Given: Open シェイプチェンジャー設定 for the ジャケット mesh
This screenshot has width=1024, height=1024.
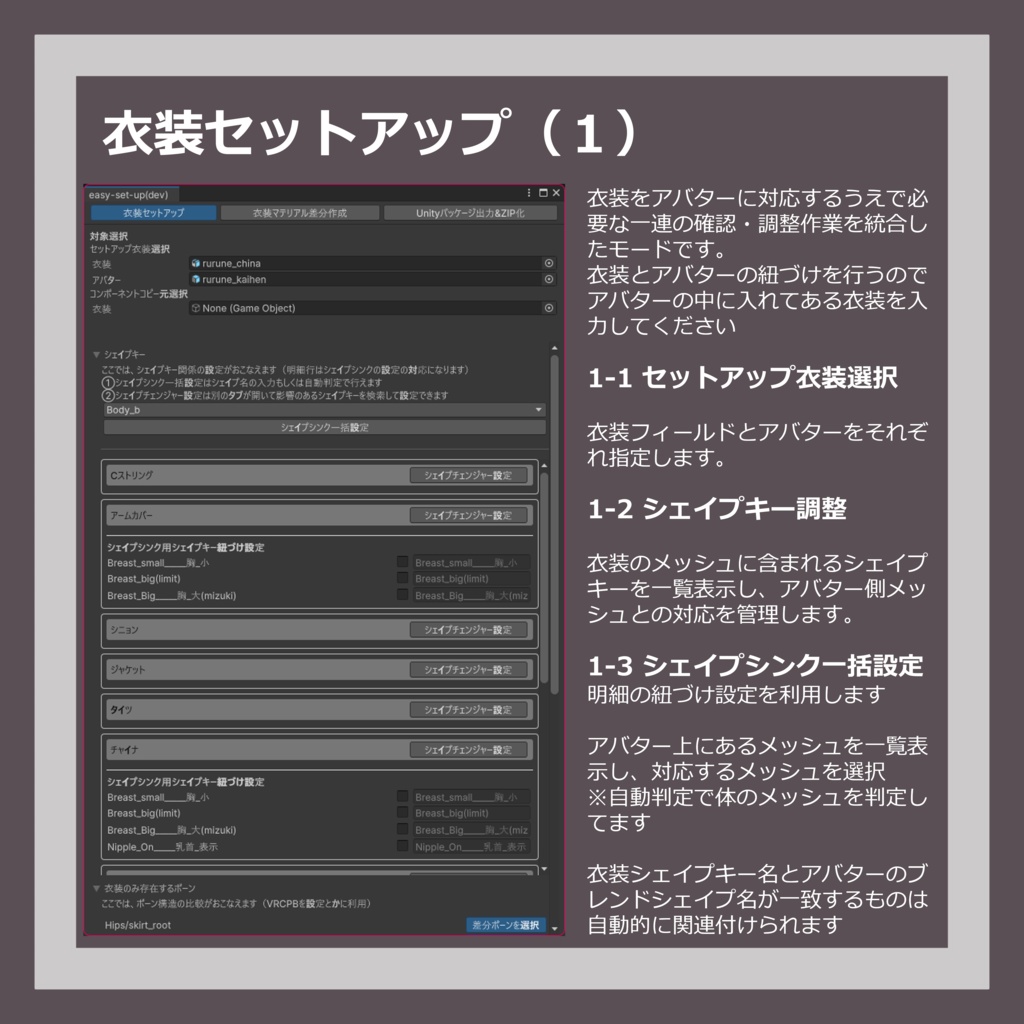Looking at the screenshot, I should click(467, 670).
